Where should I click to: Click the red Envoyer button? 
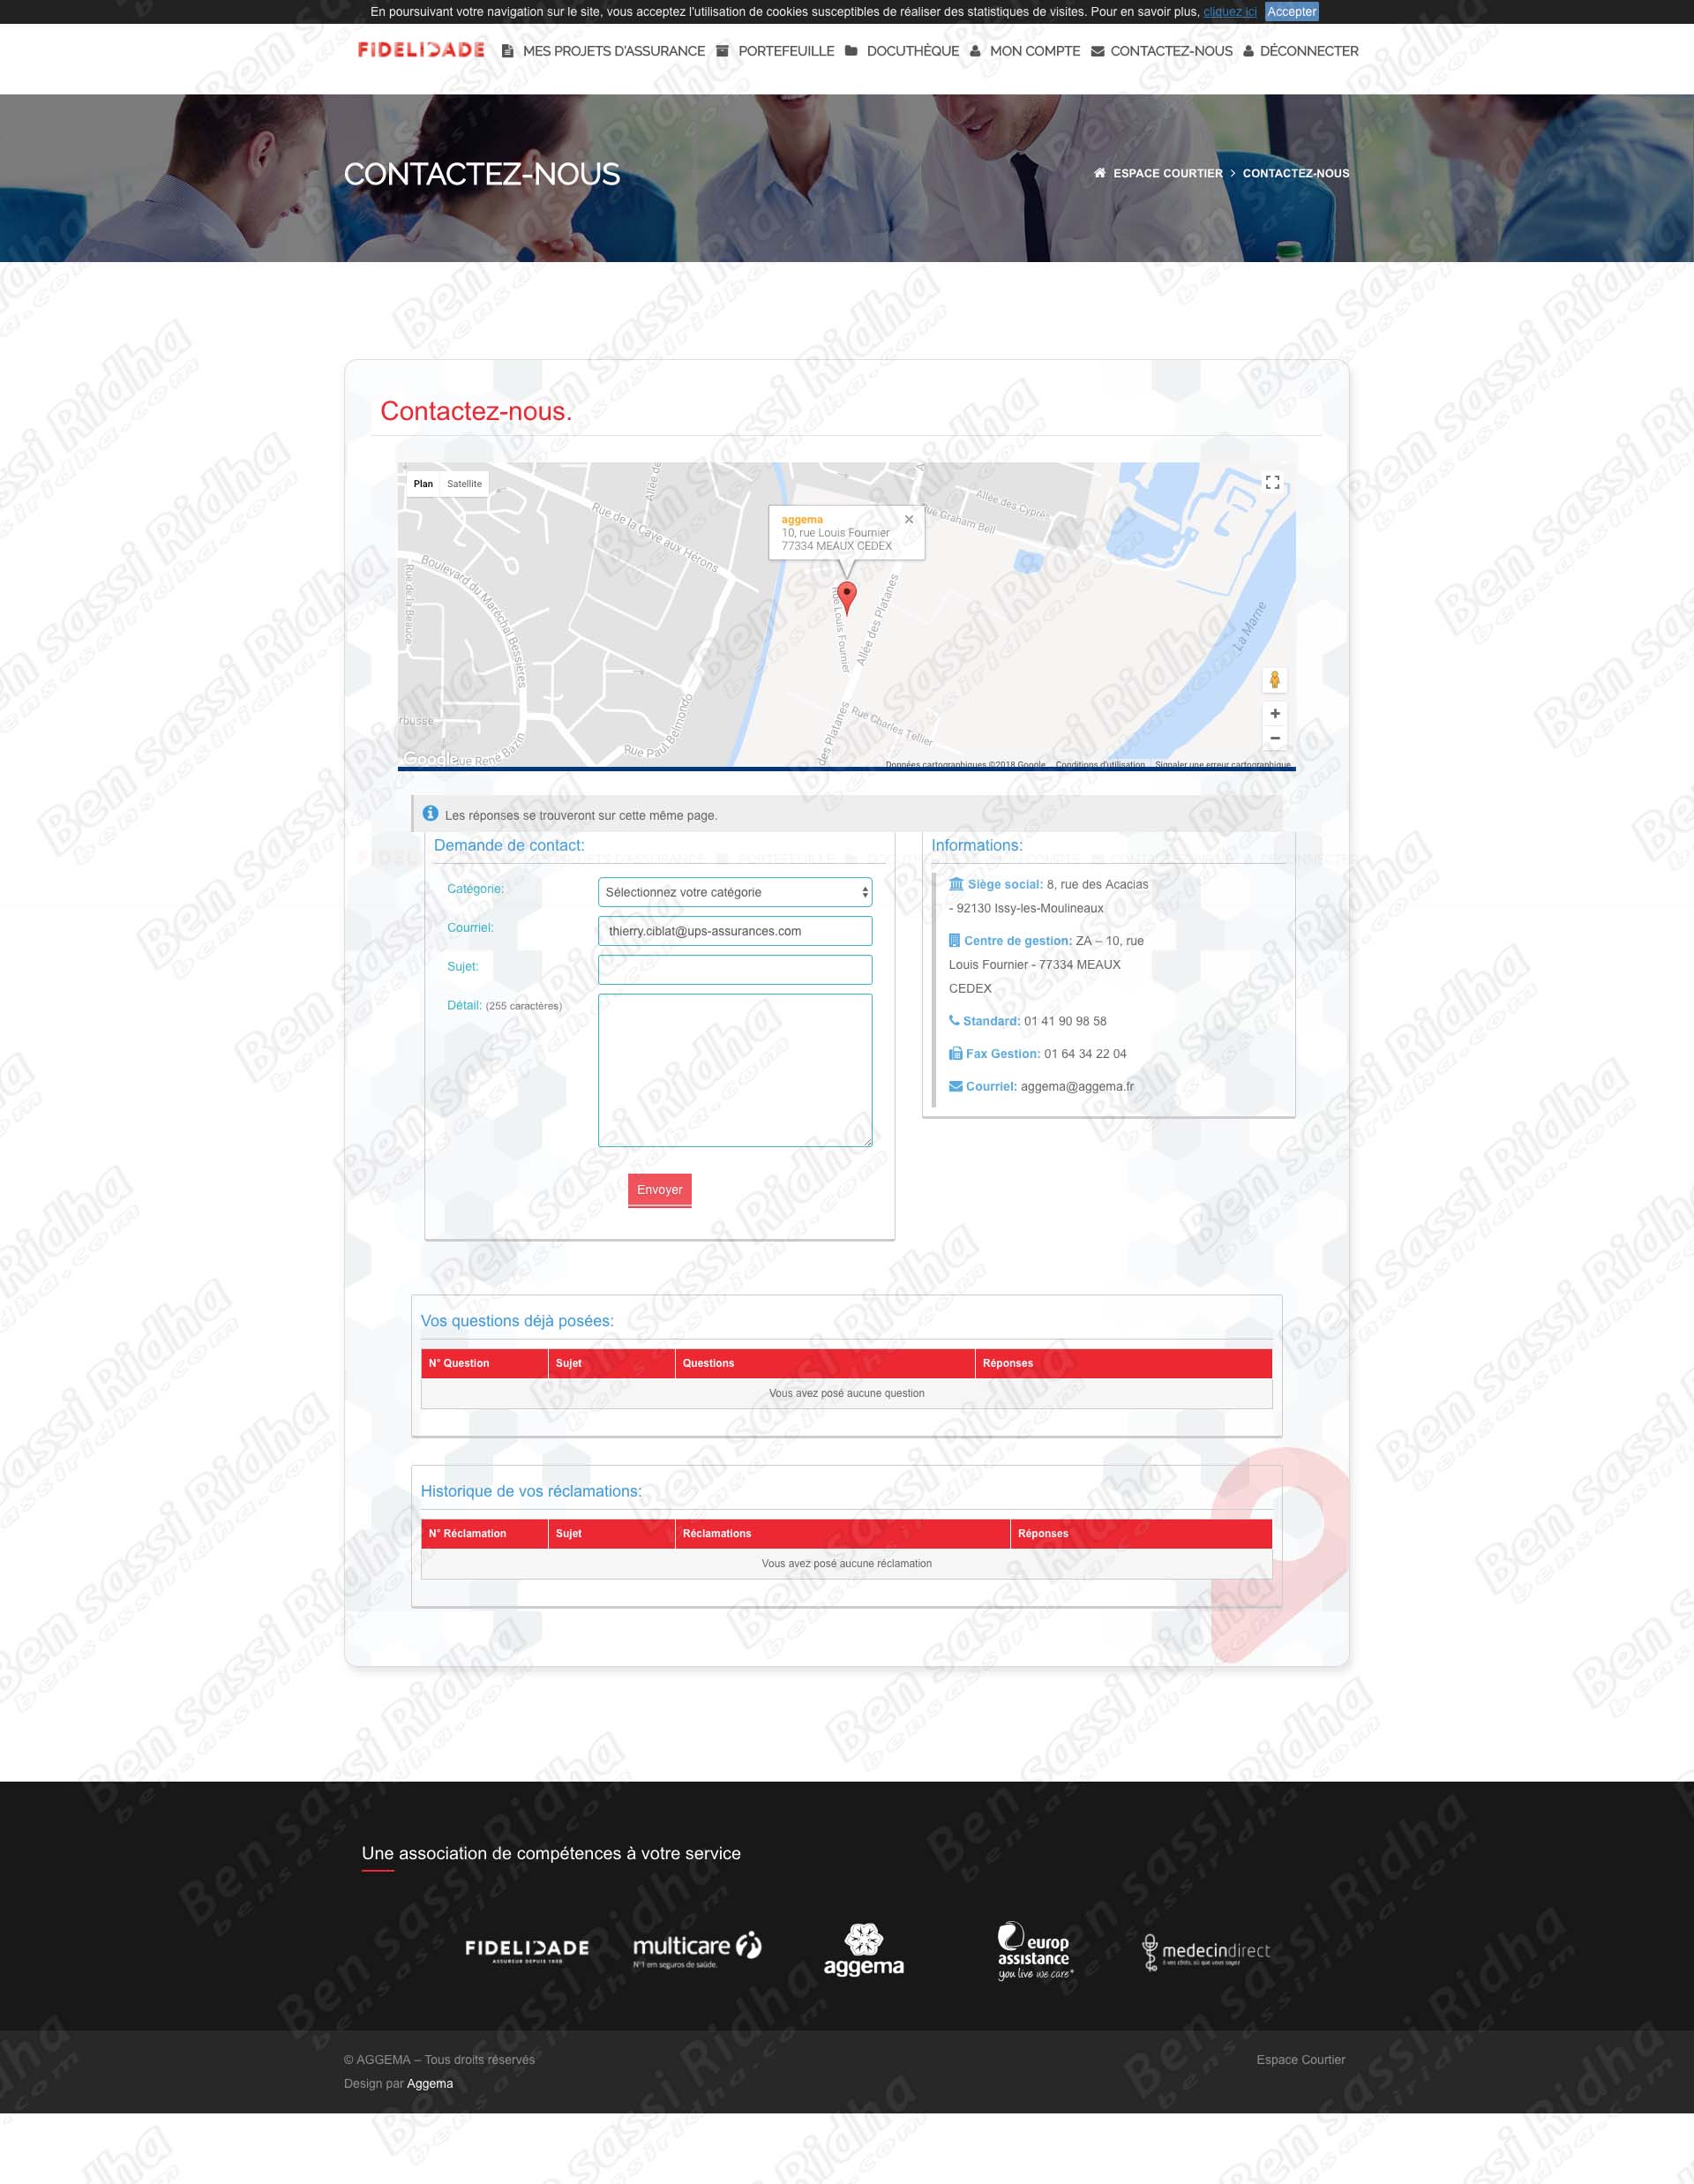coord(659,1189)
